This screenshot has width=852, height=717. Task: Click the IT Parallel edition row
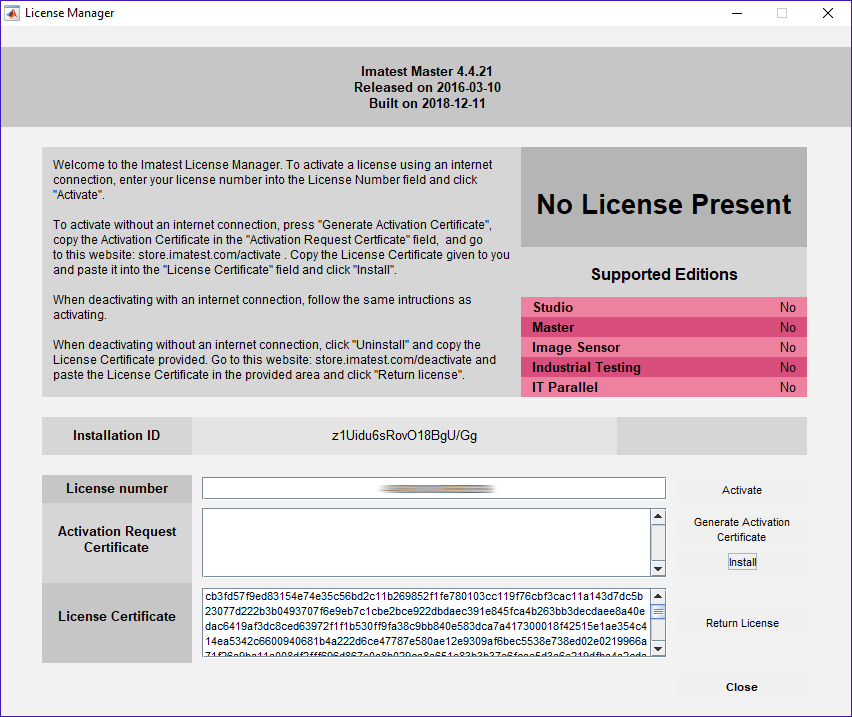click(663, 387)
